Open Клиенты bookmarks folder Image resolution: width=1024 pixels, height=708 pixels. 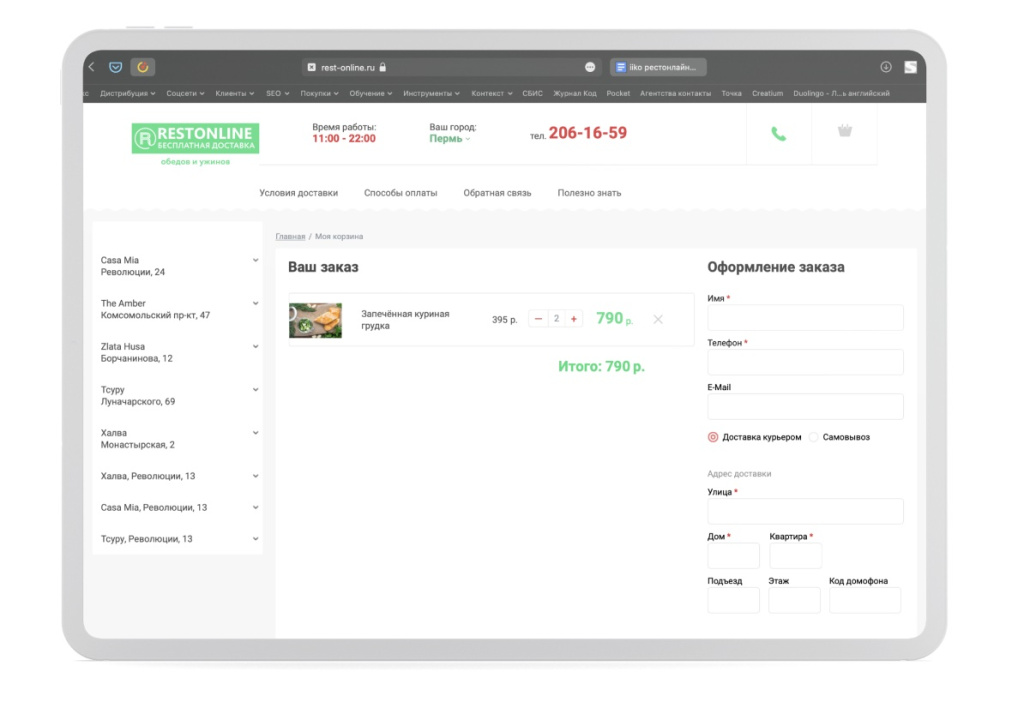234,93
